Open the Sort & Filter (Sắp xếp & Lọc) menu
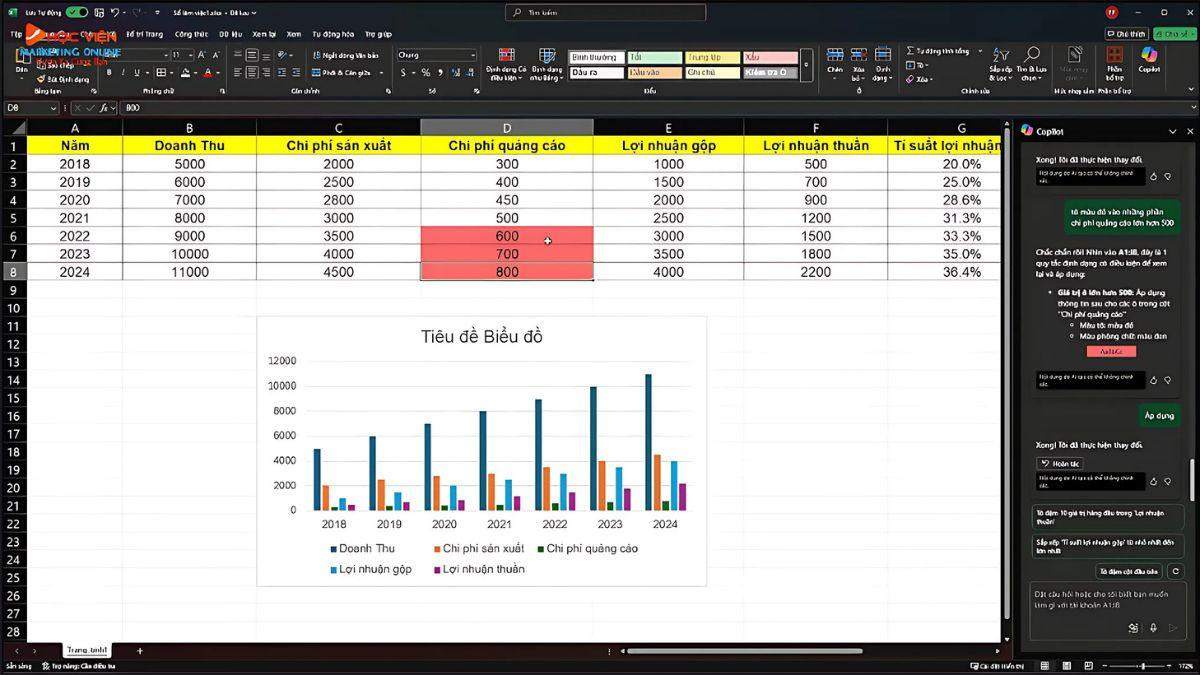 1000,64
